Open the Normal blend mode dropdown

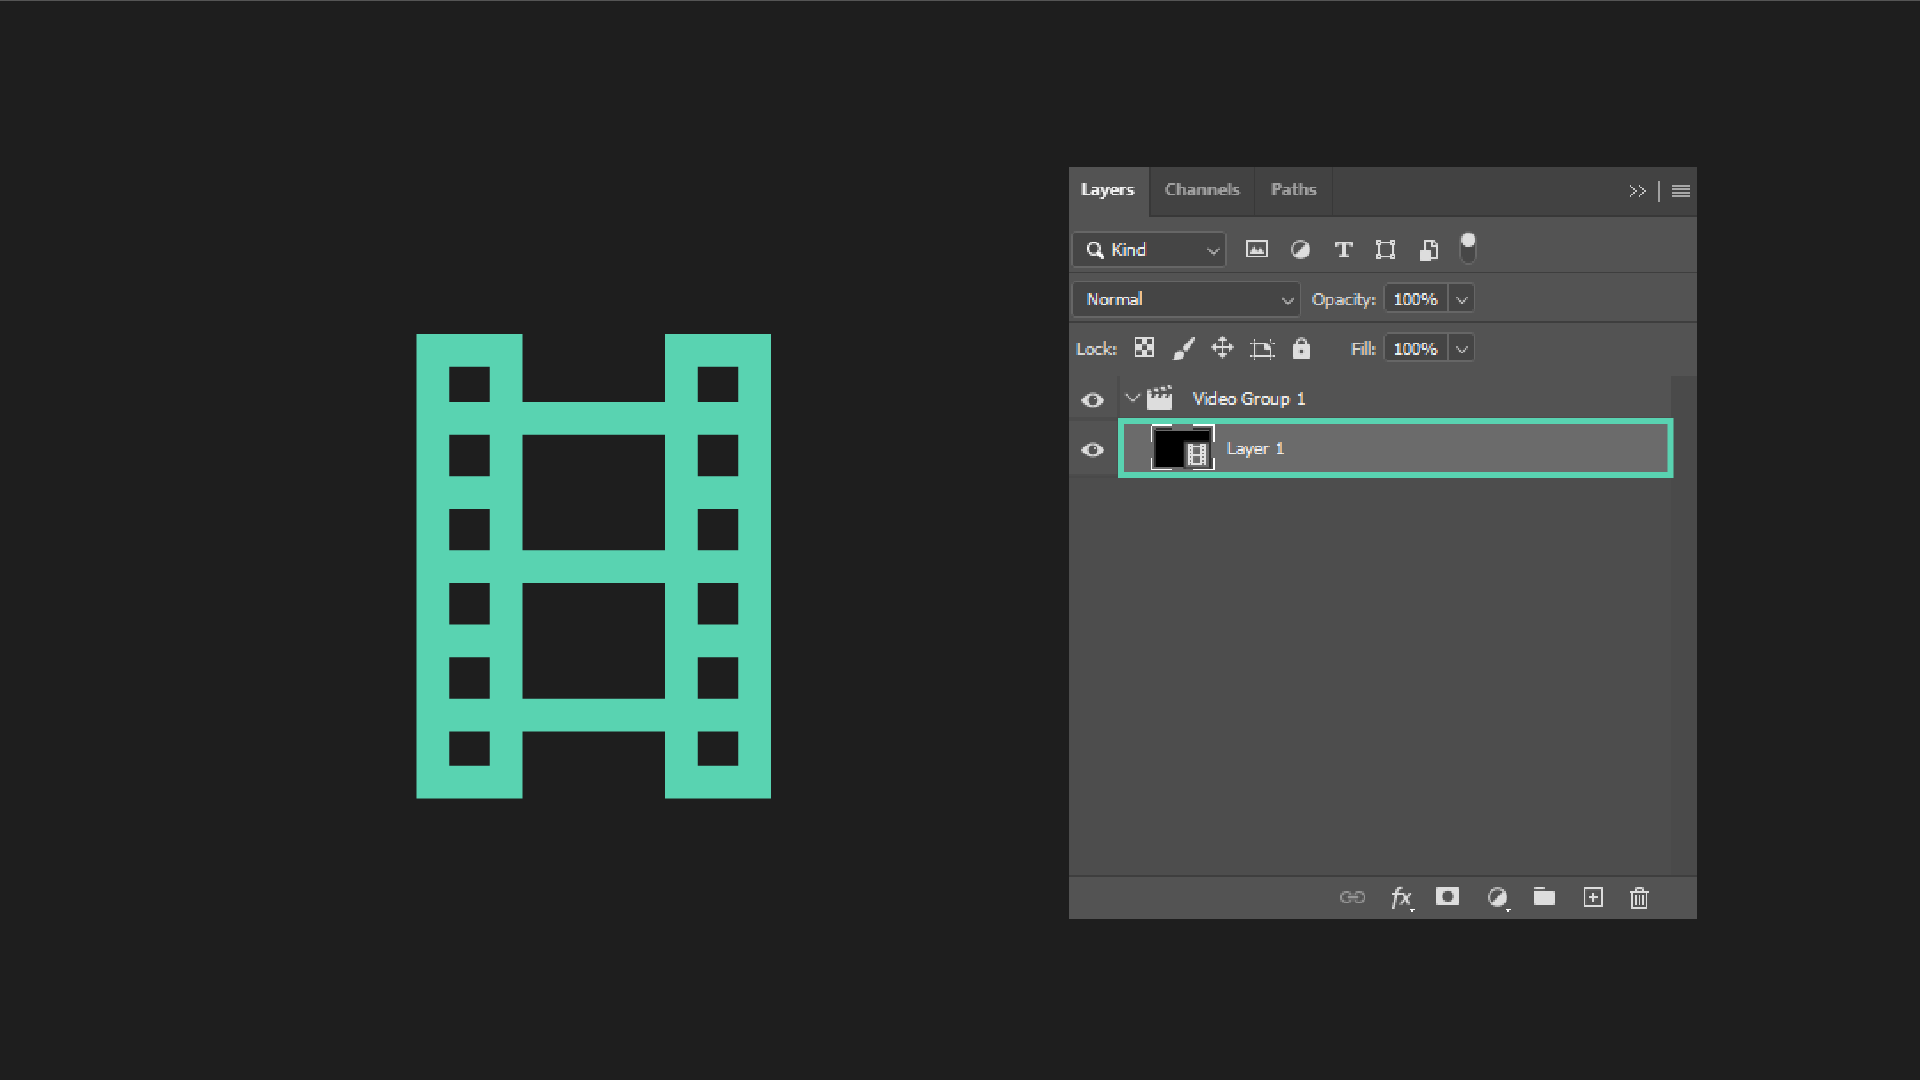(1186, 299)
